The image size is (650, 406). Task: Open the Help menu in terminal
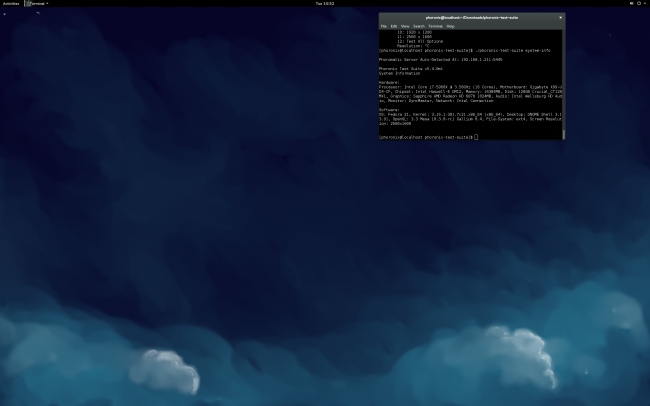[x=450, y=26]
